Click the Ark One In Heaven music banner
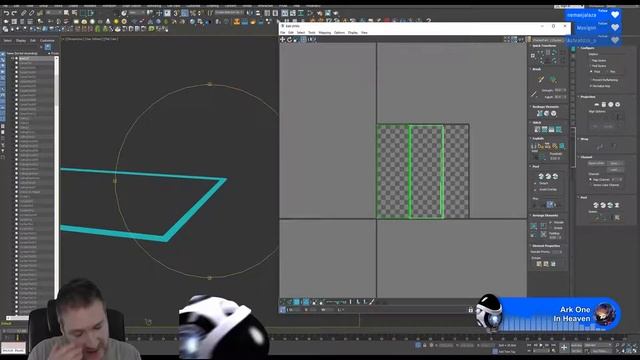640x360 pixels. tap(549, 313)
